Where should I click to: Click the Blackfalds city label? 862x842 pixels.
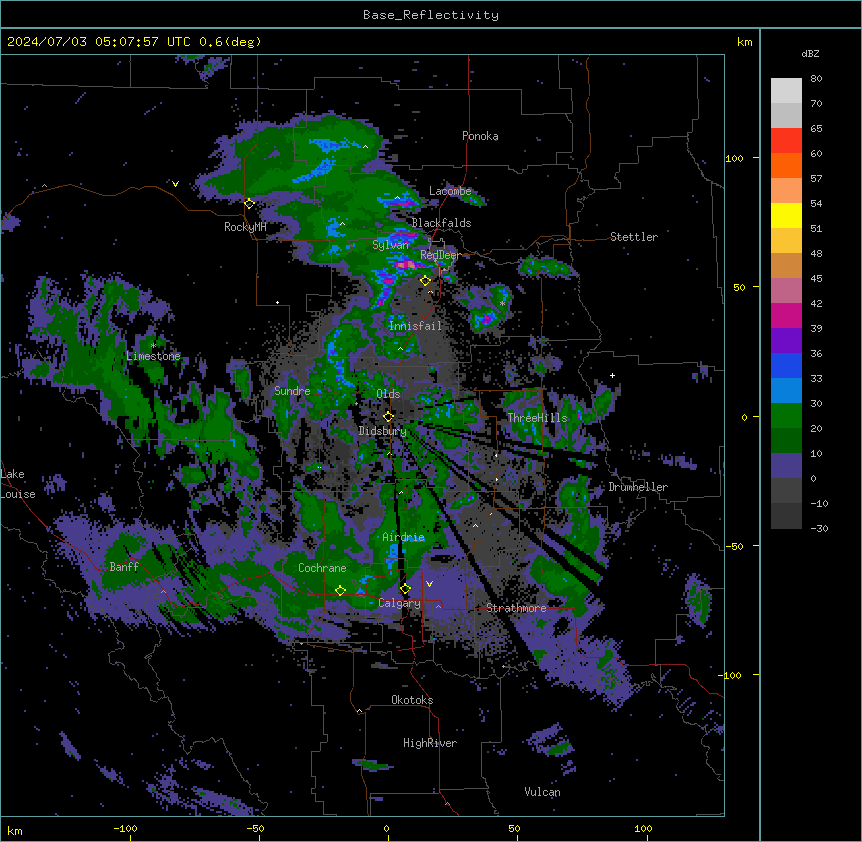tap(441, 223)
